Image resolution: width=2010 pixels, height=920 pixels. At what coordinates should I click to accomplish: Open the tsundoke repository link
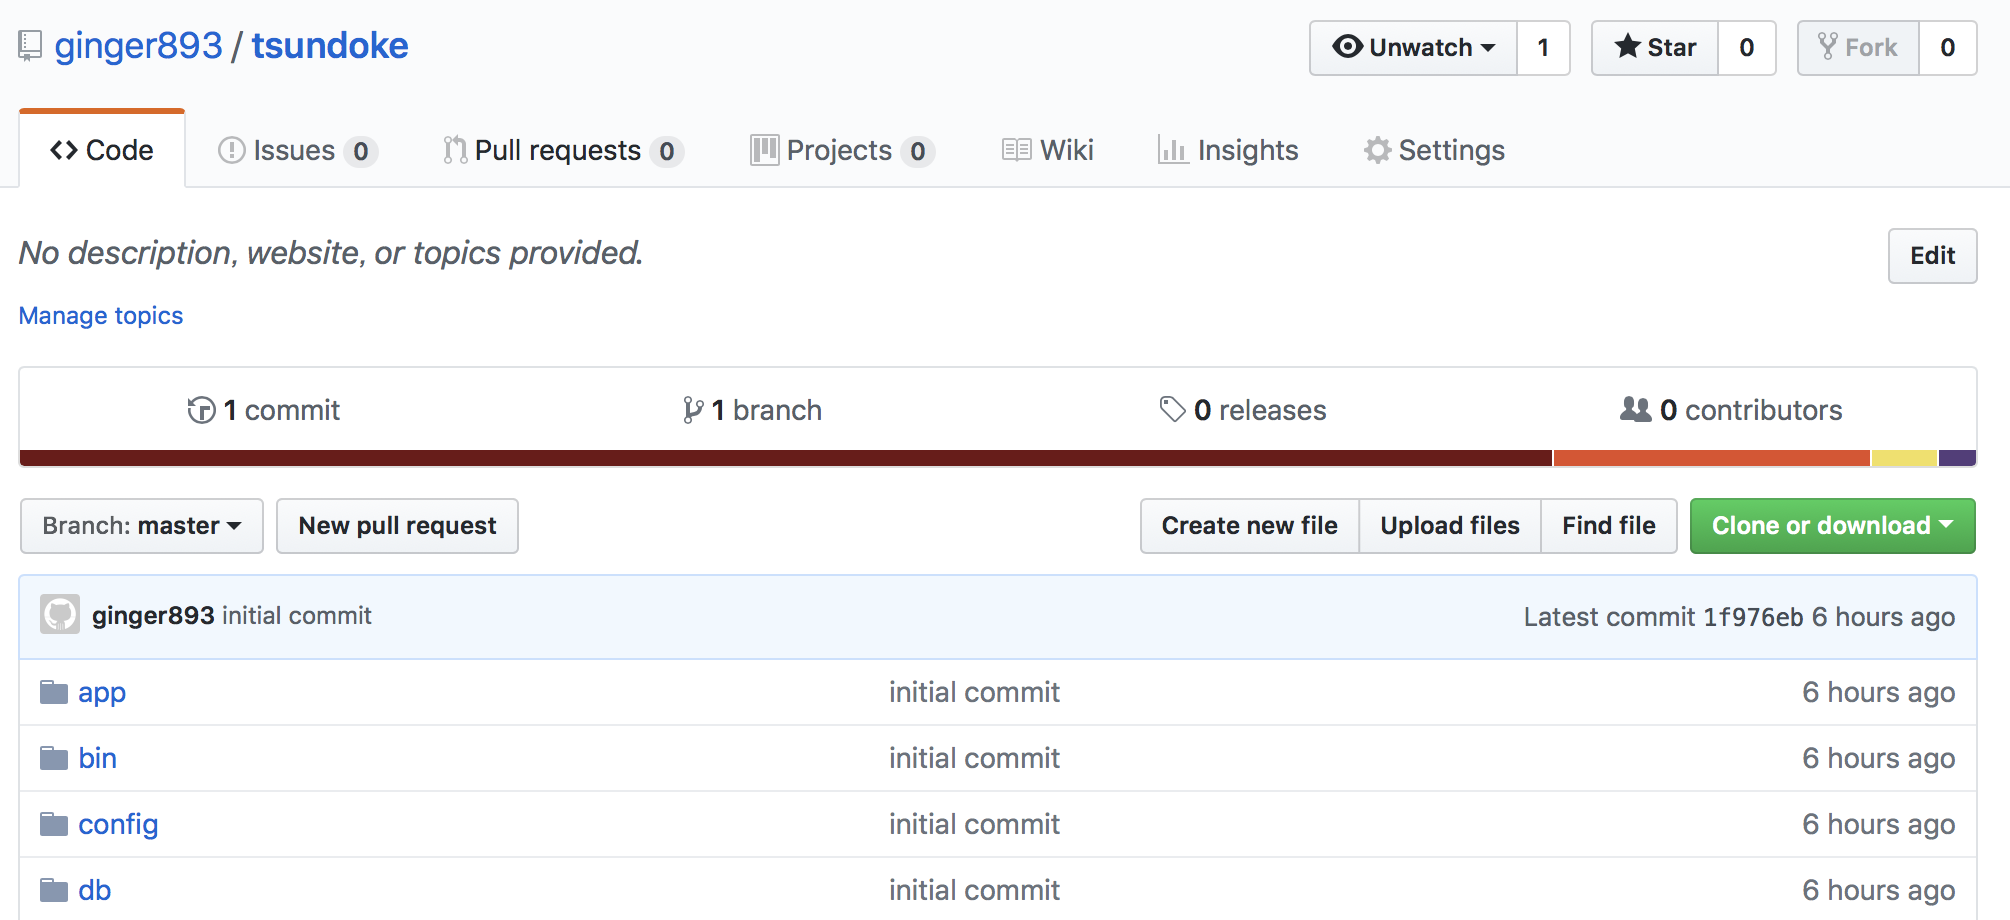click(330, 46)
